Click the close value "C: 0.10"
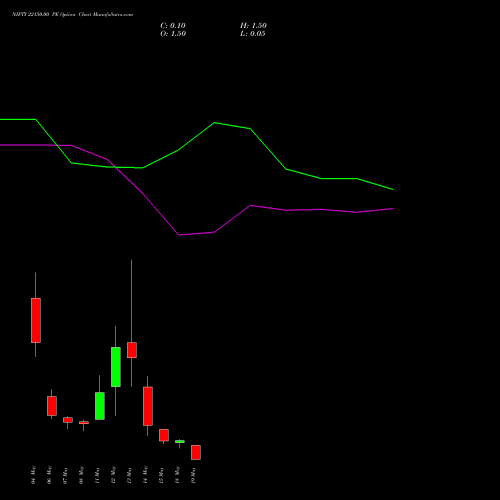 point(173,26)
